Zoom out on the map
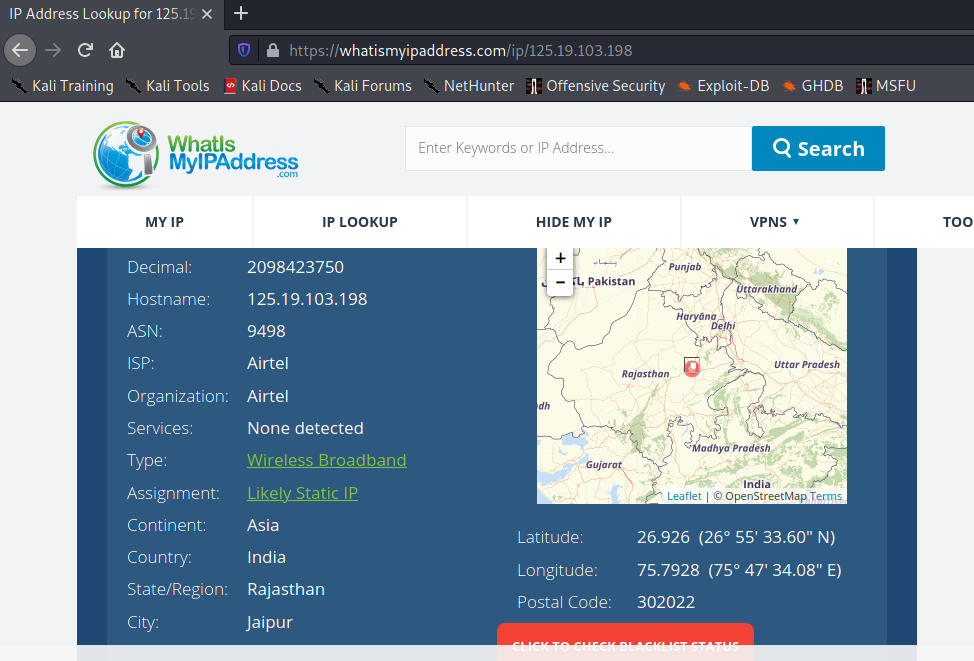This screenshot has width=974, height=661. click(560, 283)
